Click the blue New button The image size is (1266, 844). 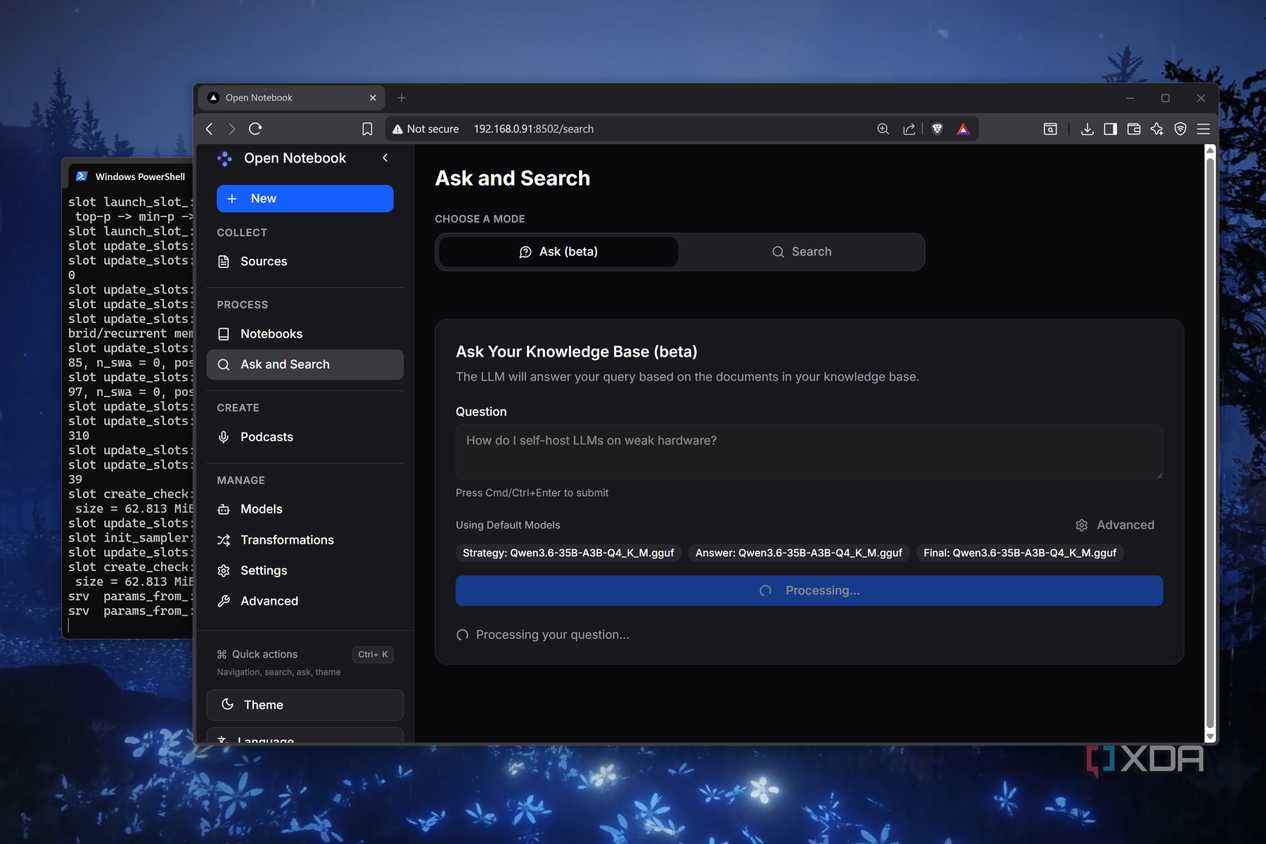point(305,198)
